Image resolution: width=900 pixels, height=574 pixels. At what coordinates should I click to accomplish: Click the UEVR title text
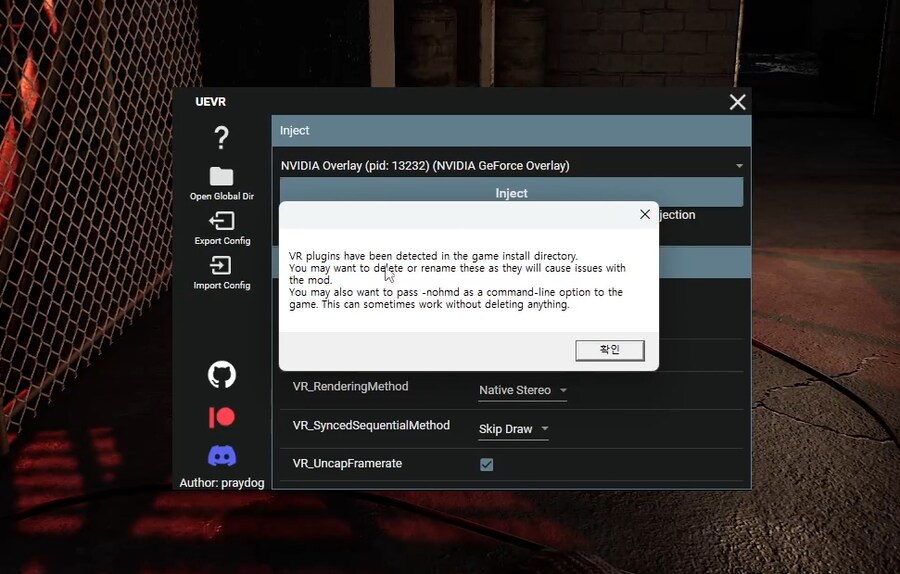pos(211,102)
